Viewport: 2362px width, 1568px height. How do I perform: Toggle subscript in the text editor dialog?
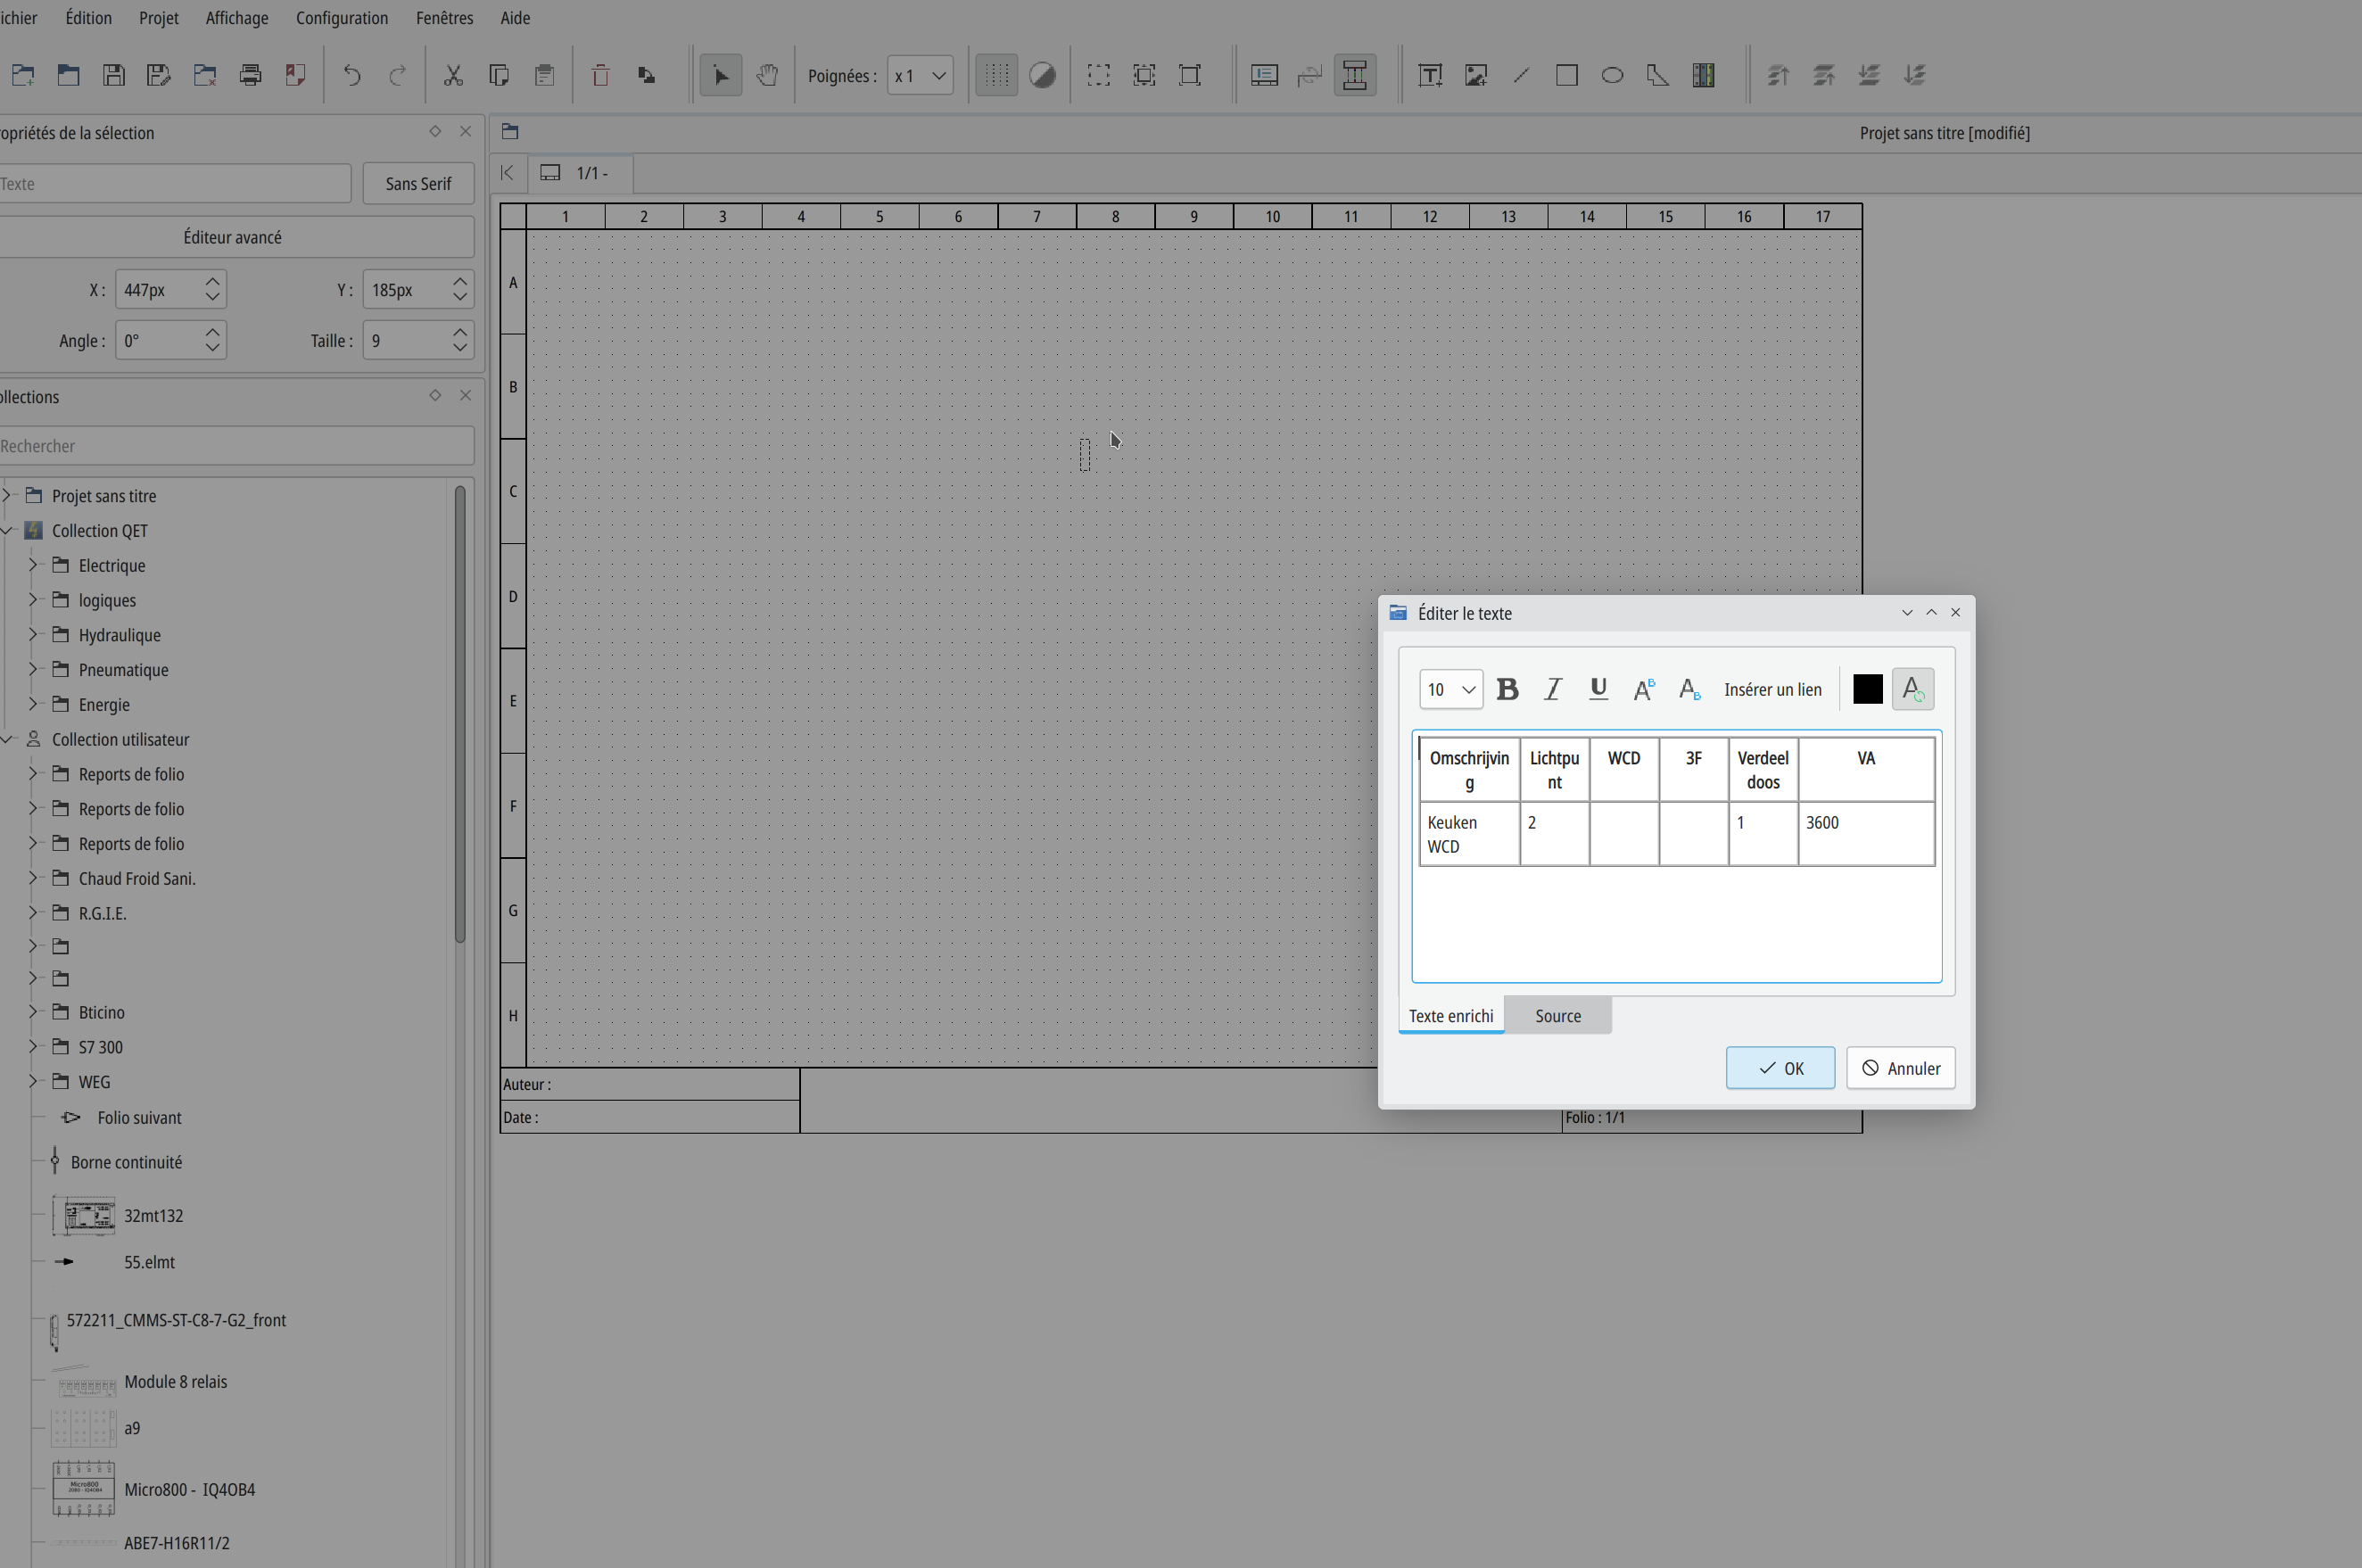click(x=1690, y=689)
